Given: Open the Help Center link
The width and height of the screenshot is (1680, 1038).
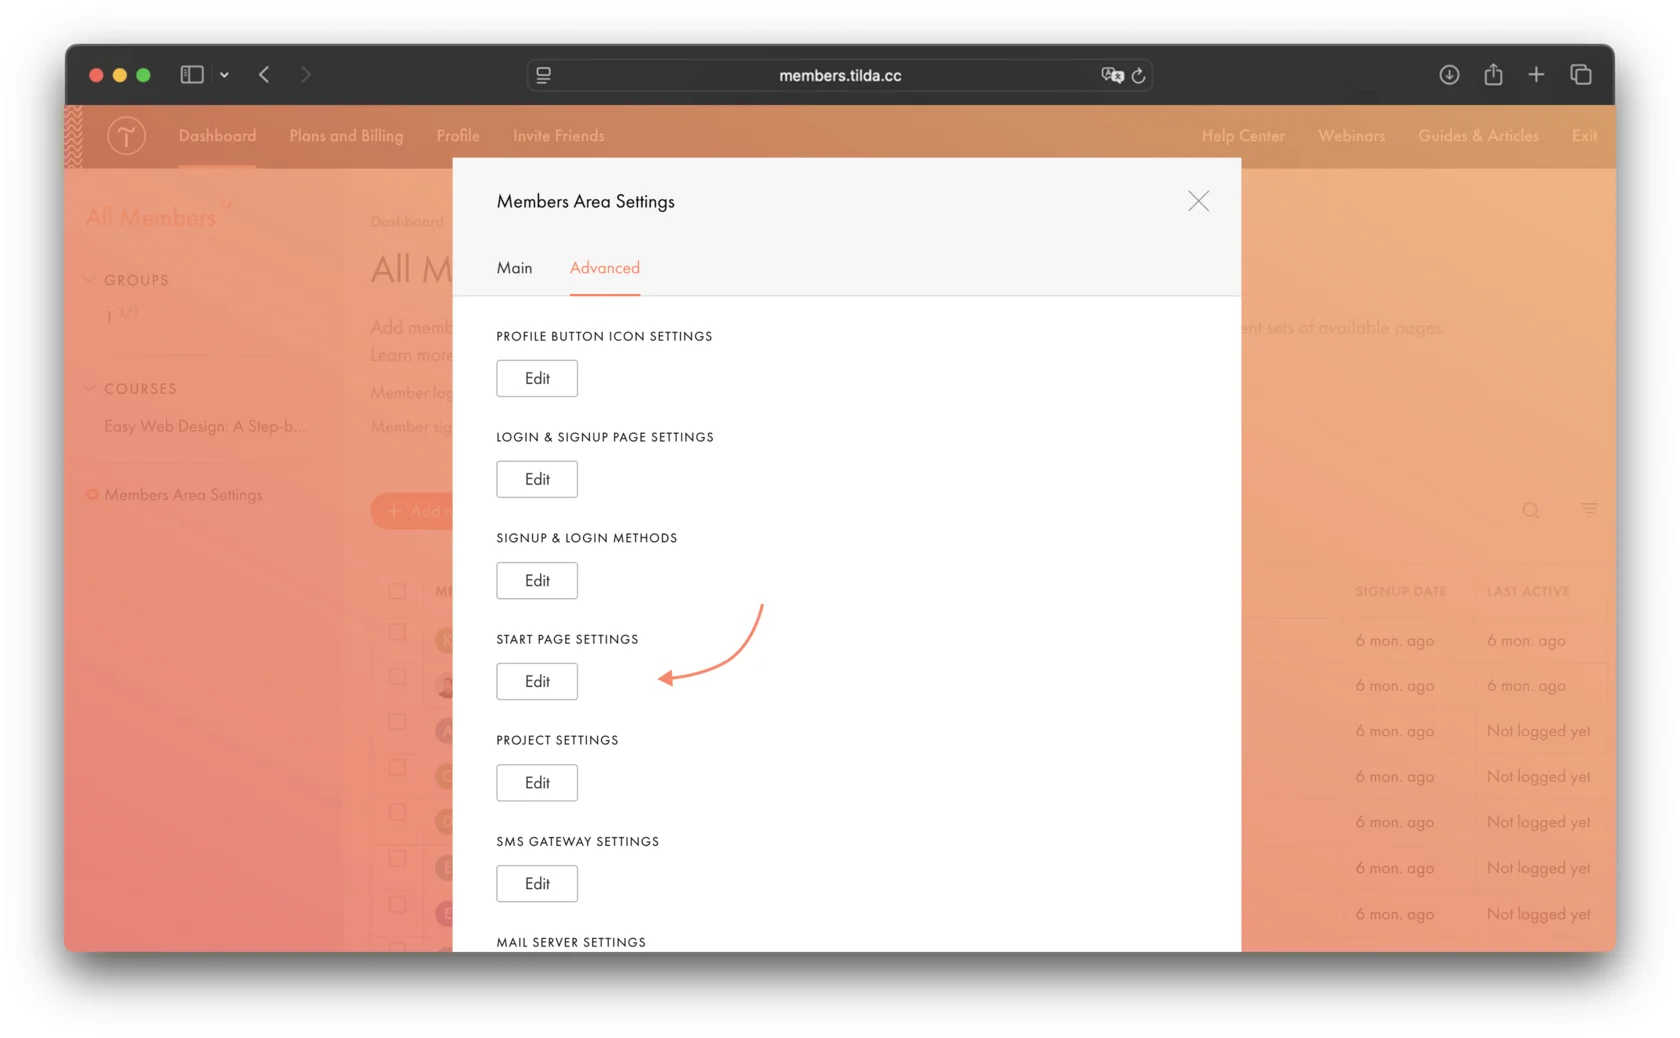Looking at the screenshot, I should (x=1243, y=135).
